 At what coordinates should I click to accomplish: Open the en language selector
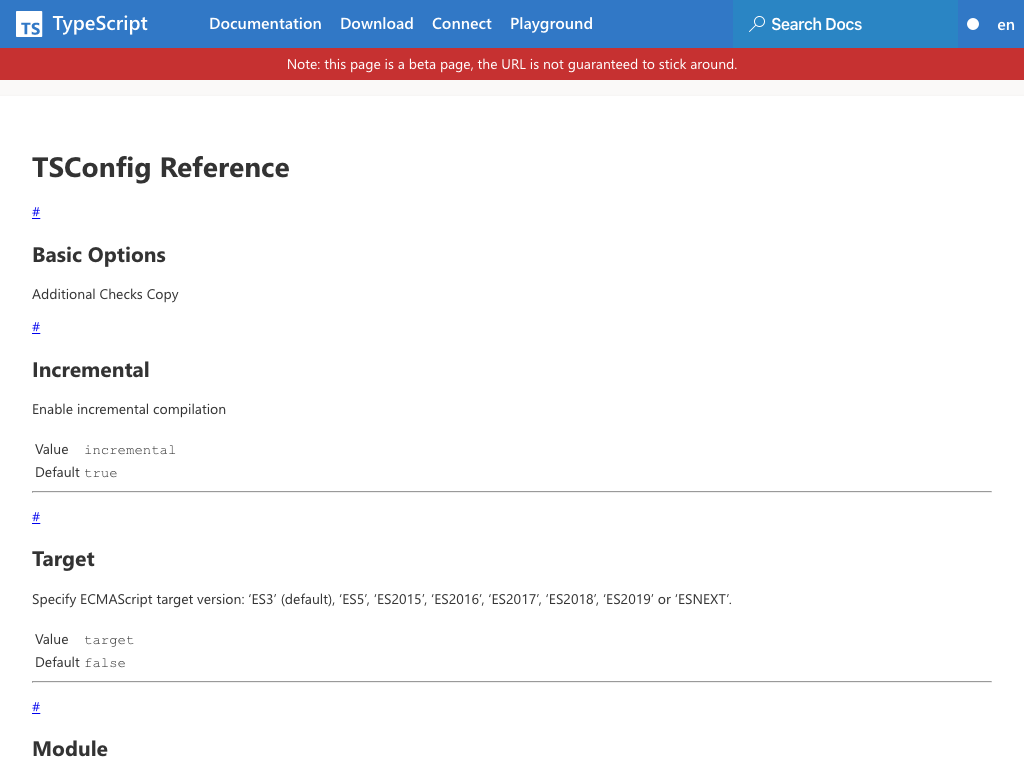(x=1006, y=25)
